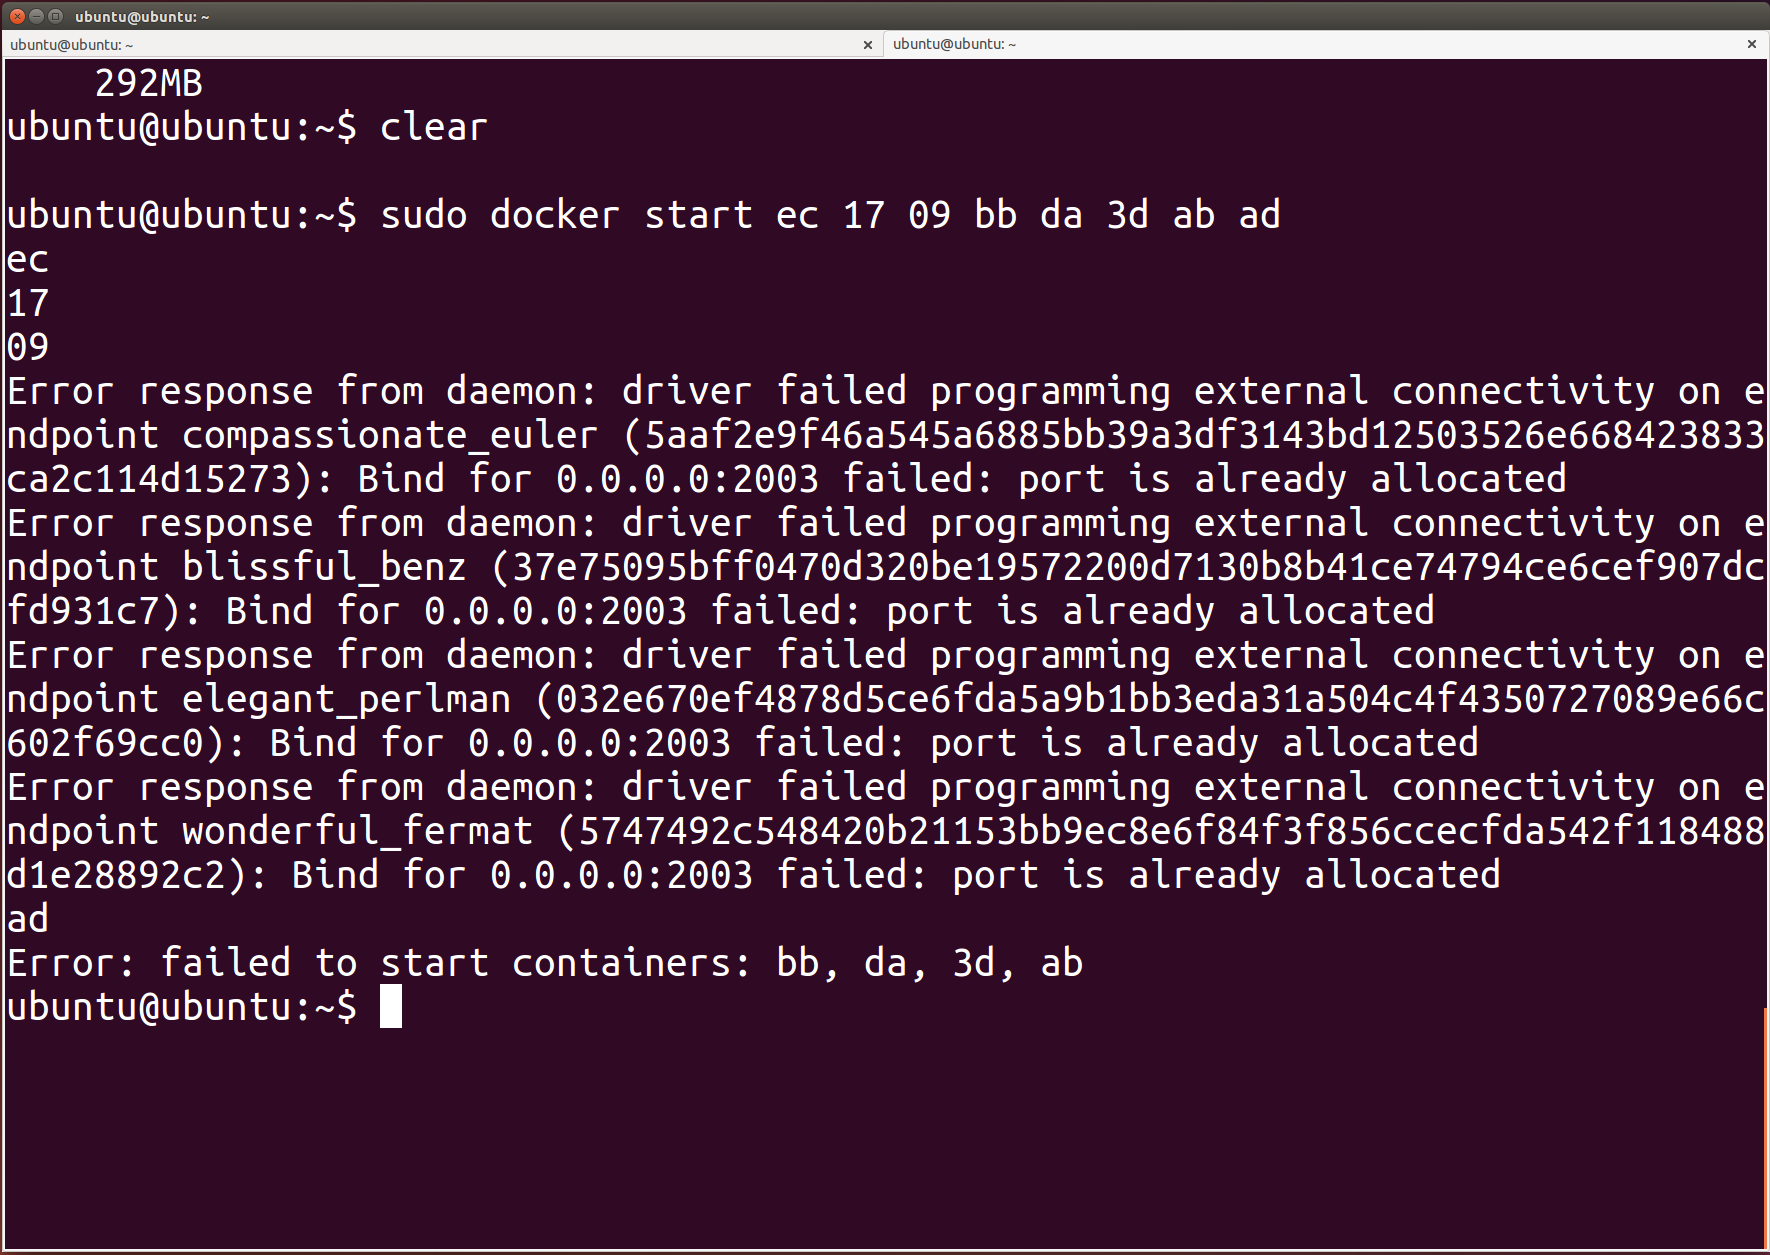The height and width of the screenshot is (1255, 1770).
Task: Click the "292MB" text in the output
Action: coord(148,83)
